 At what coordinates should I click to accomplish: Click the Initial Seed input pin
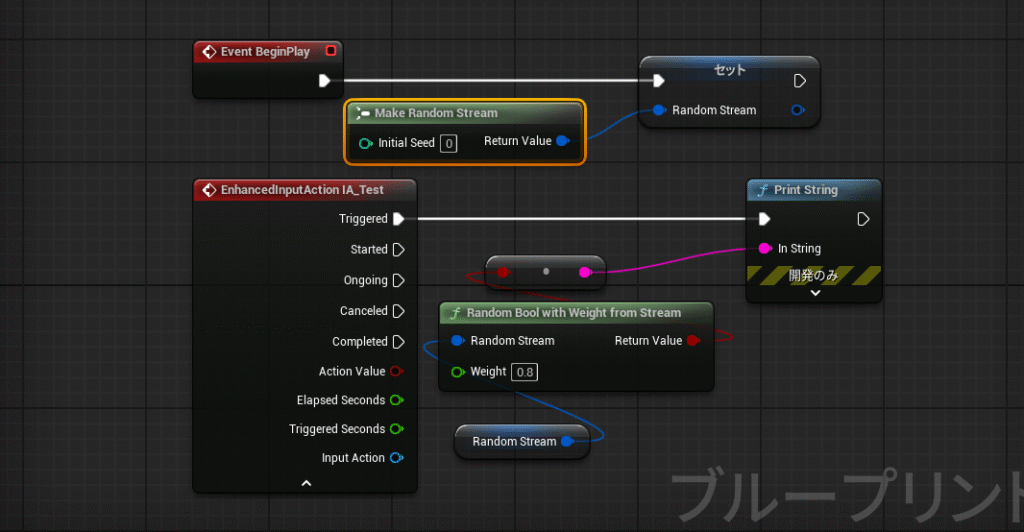[366, 143]
